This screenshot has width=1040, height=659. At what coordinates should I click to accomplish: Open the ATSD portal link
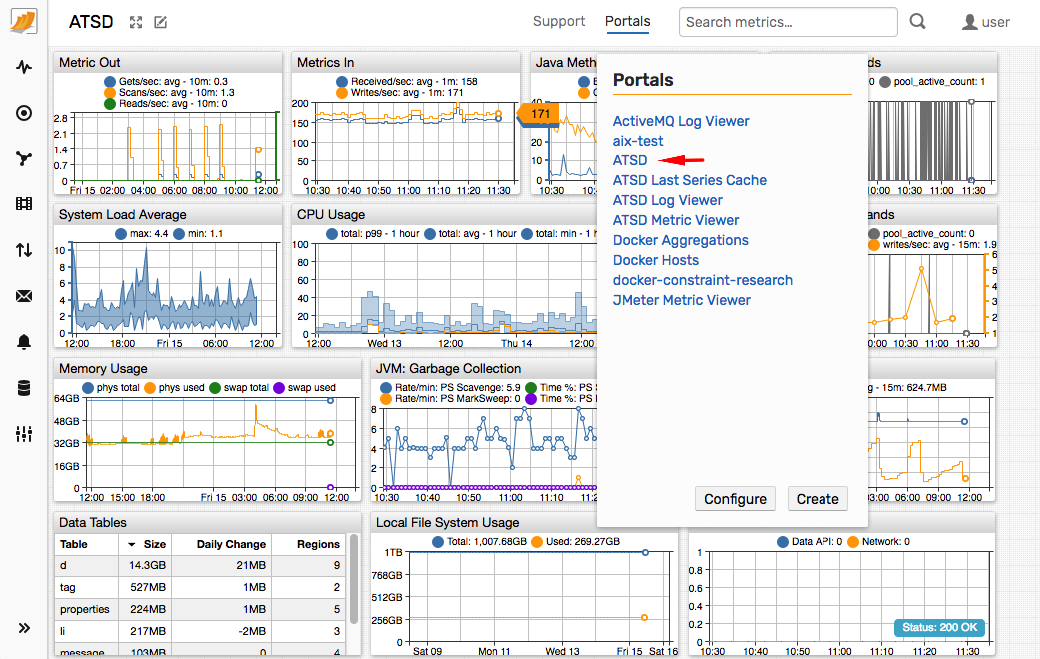coord(629,160)
